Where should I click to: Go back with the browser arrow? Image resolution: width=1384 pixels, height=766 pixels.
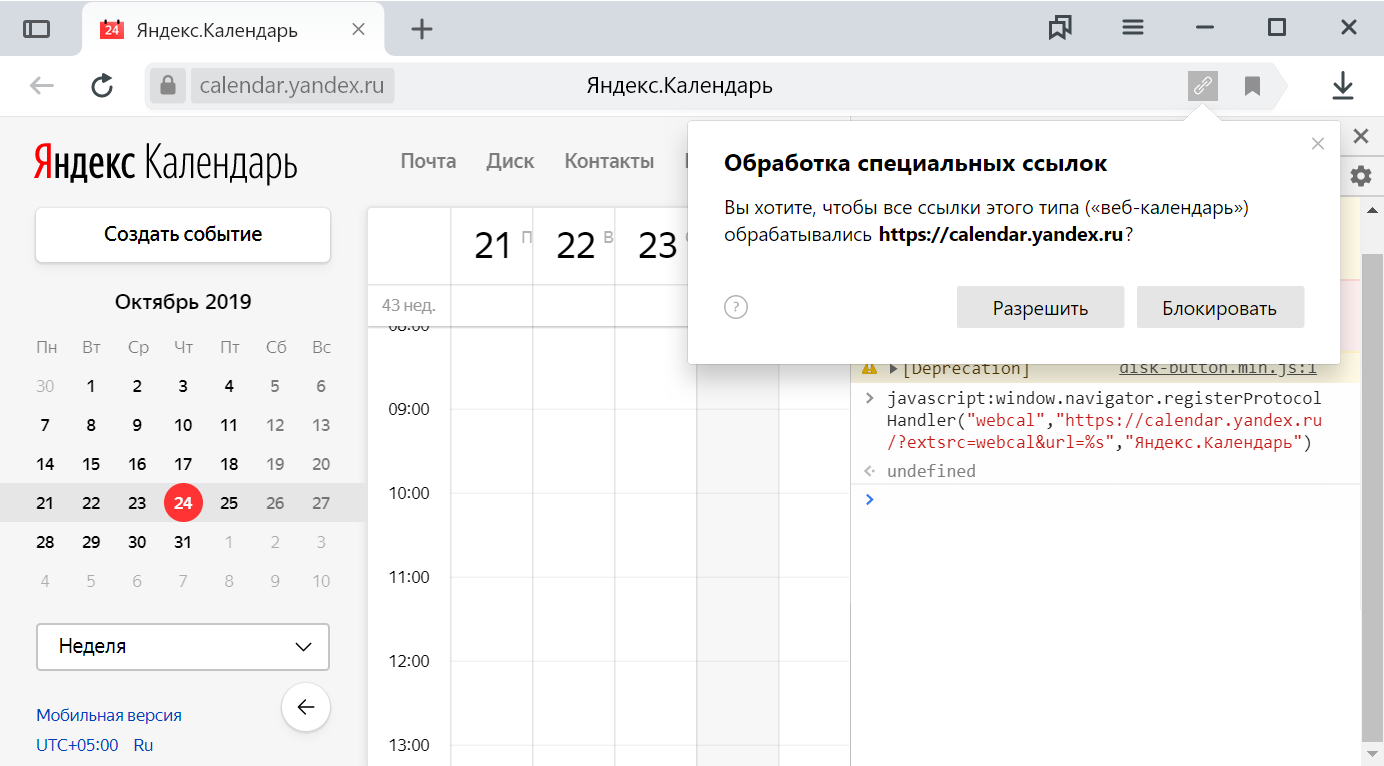(x=42, y=86)
